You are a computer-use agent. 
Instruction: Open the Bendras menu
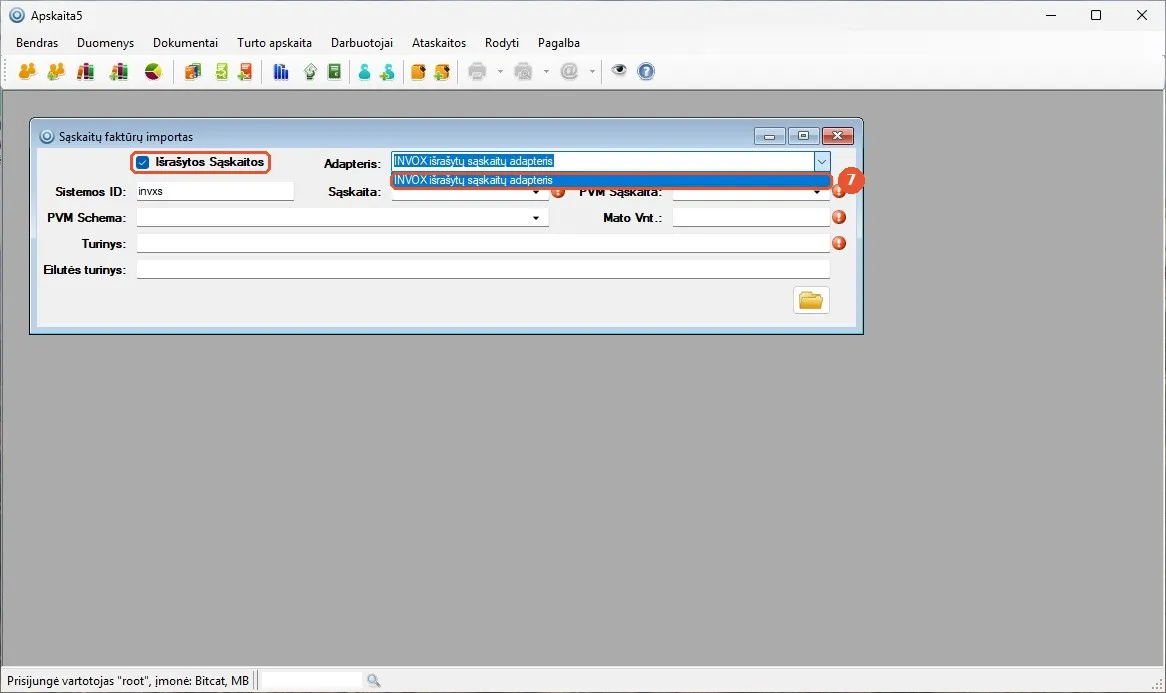37,43
